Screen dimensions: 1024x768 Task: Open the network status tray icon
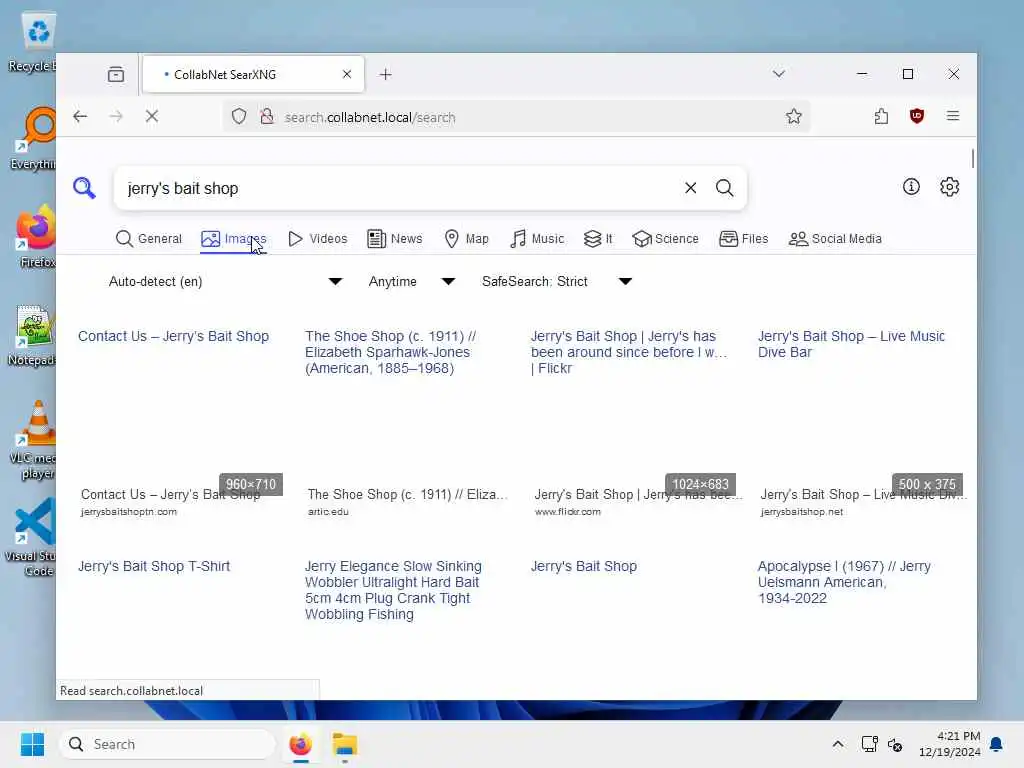click(x=869, y=744)
